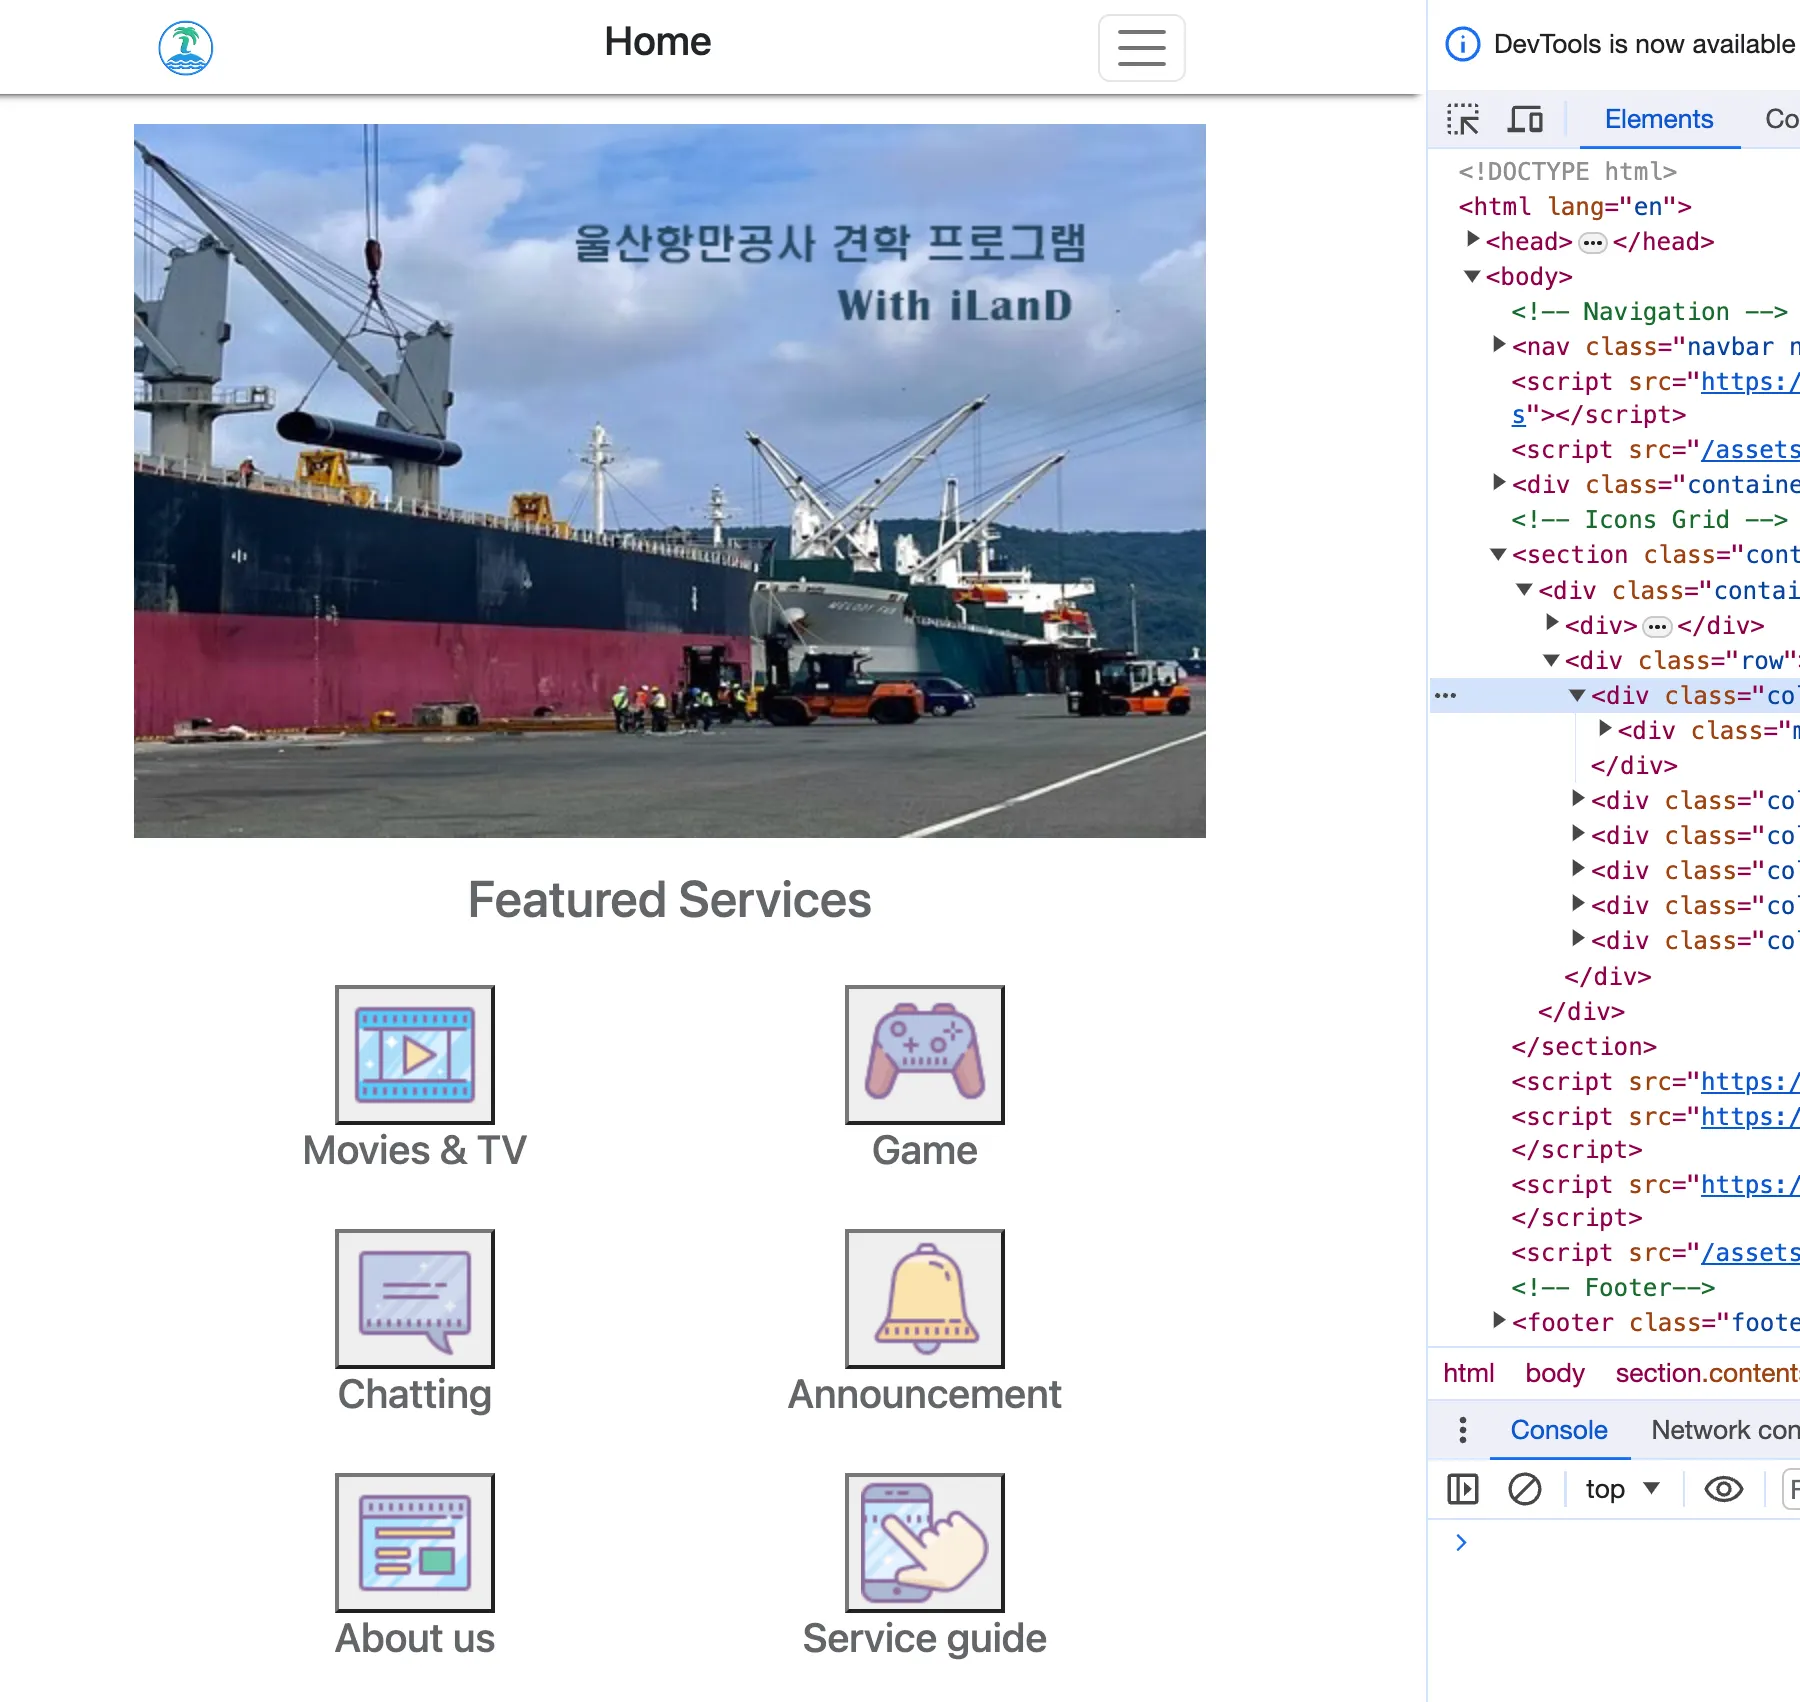Click the DevTools is now available message
1800x1702 pixels.
coord(1646,44)
